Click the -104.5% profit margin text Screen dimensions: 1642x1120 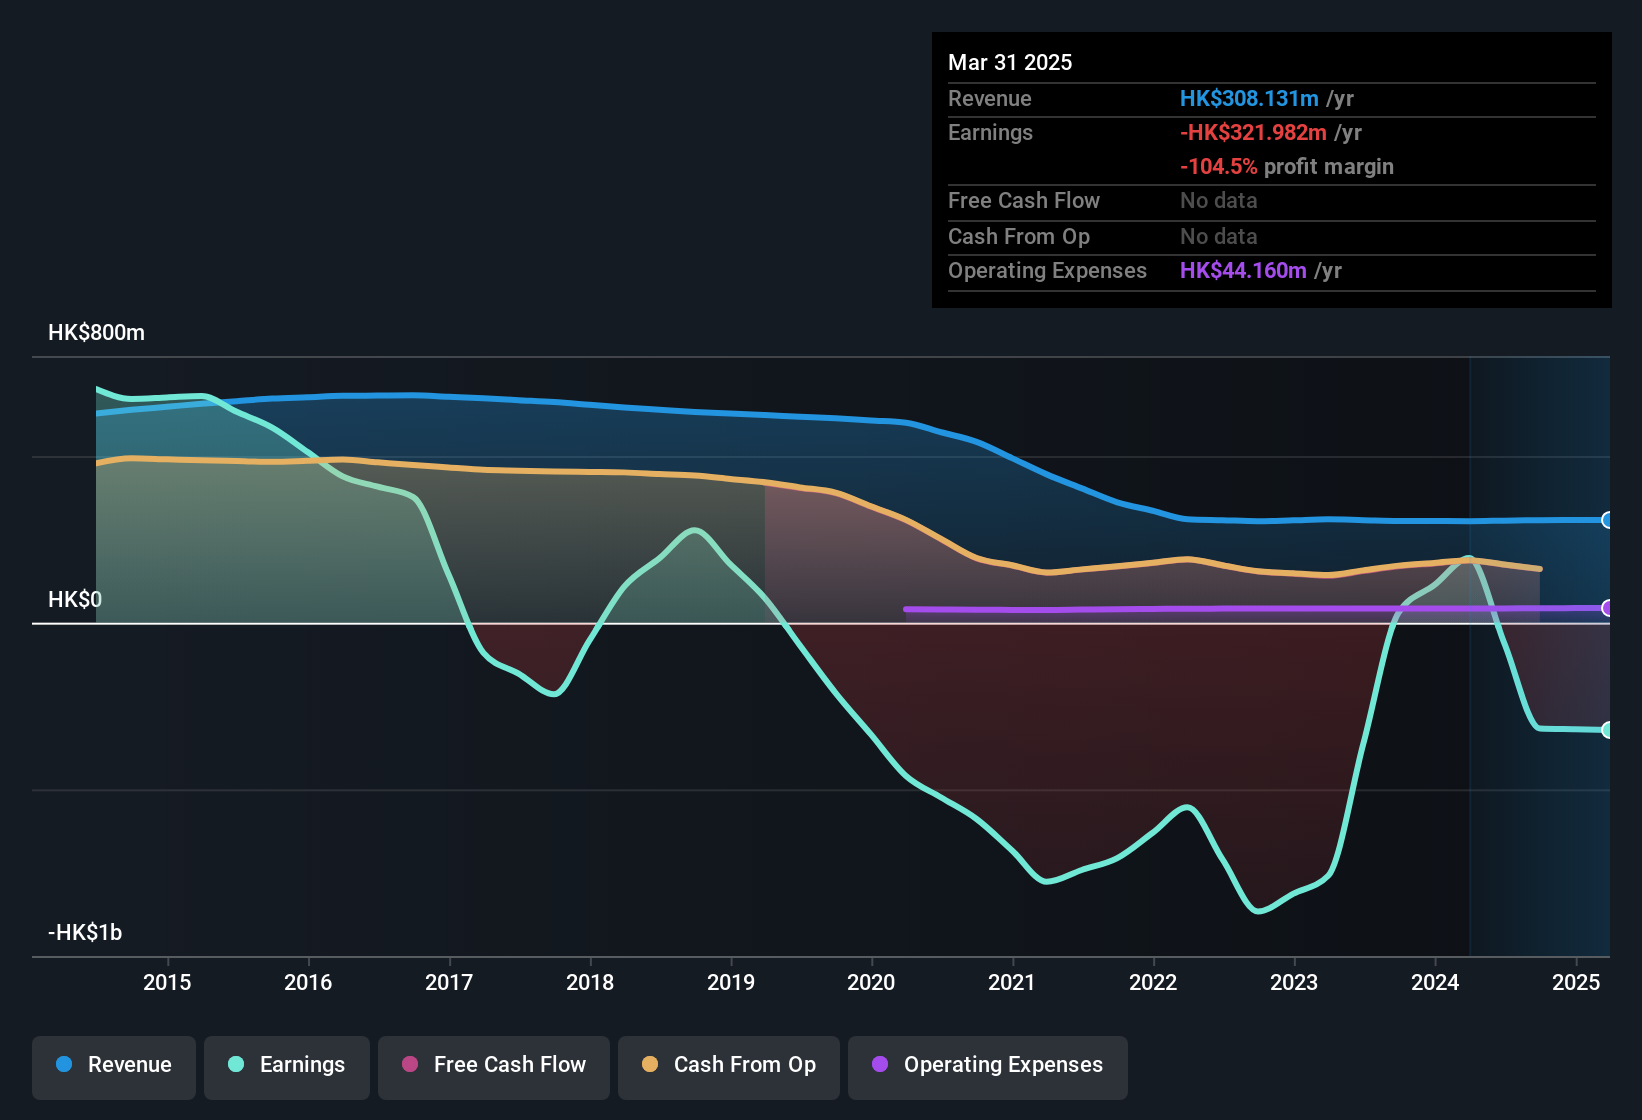[x=1287, y=167]
